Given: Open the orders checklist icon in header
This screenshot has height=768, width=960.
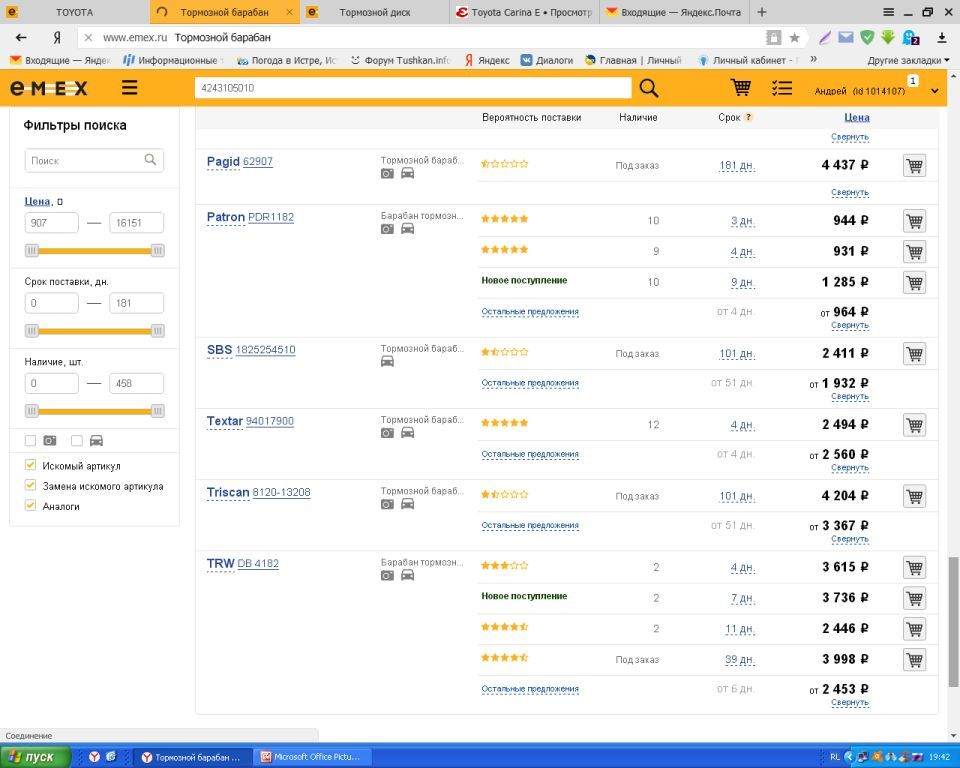Looking at the screenshot, I should (x=782, y=88).
